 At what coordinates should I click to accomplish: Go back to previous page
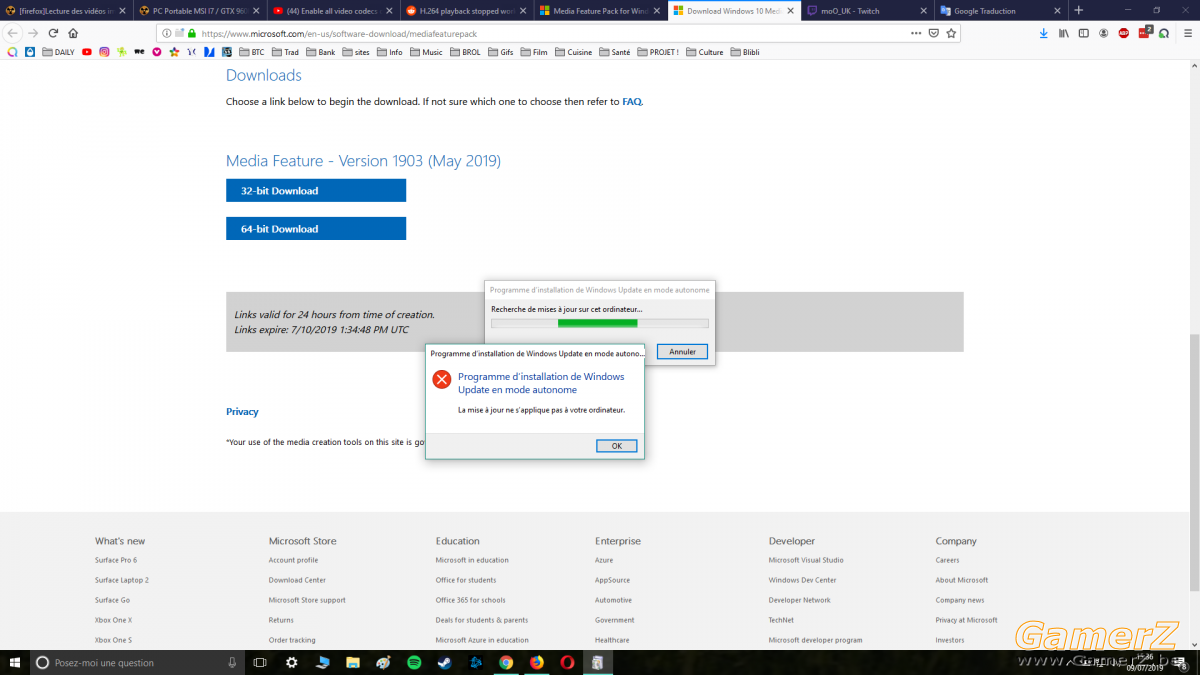coord(13,33)
